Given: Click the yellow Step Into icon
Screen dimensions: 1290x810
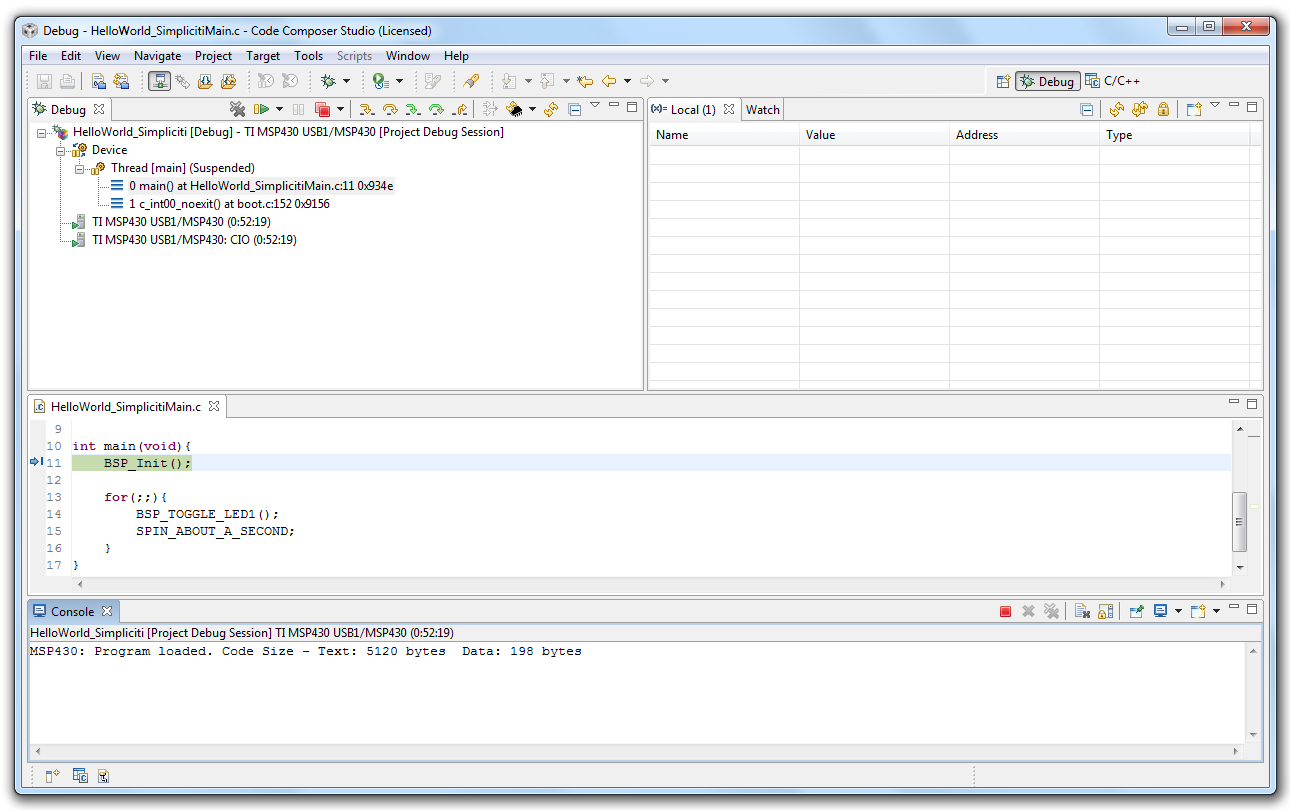Looking at the screenshot, I should (367, 109).
